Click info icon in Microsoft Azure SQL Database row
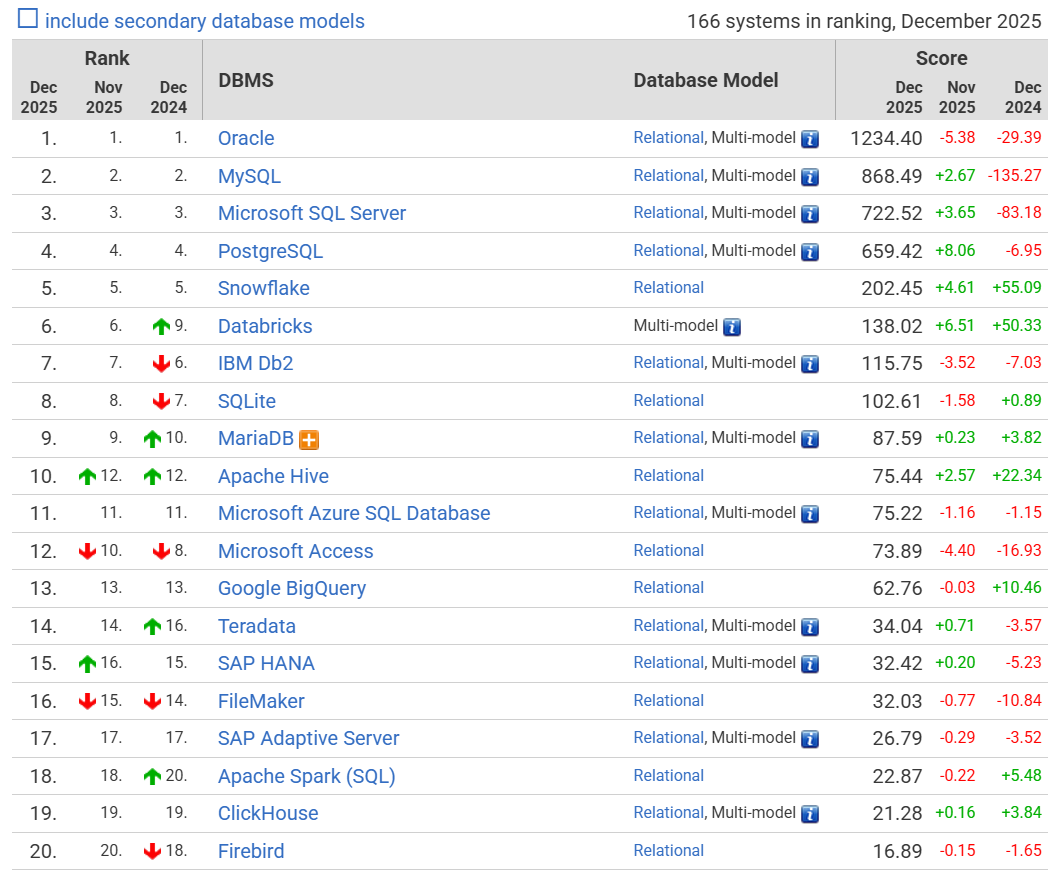This screenshot has height=871, width=1064. (x=810, y=514)
